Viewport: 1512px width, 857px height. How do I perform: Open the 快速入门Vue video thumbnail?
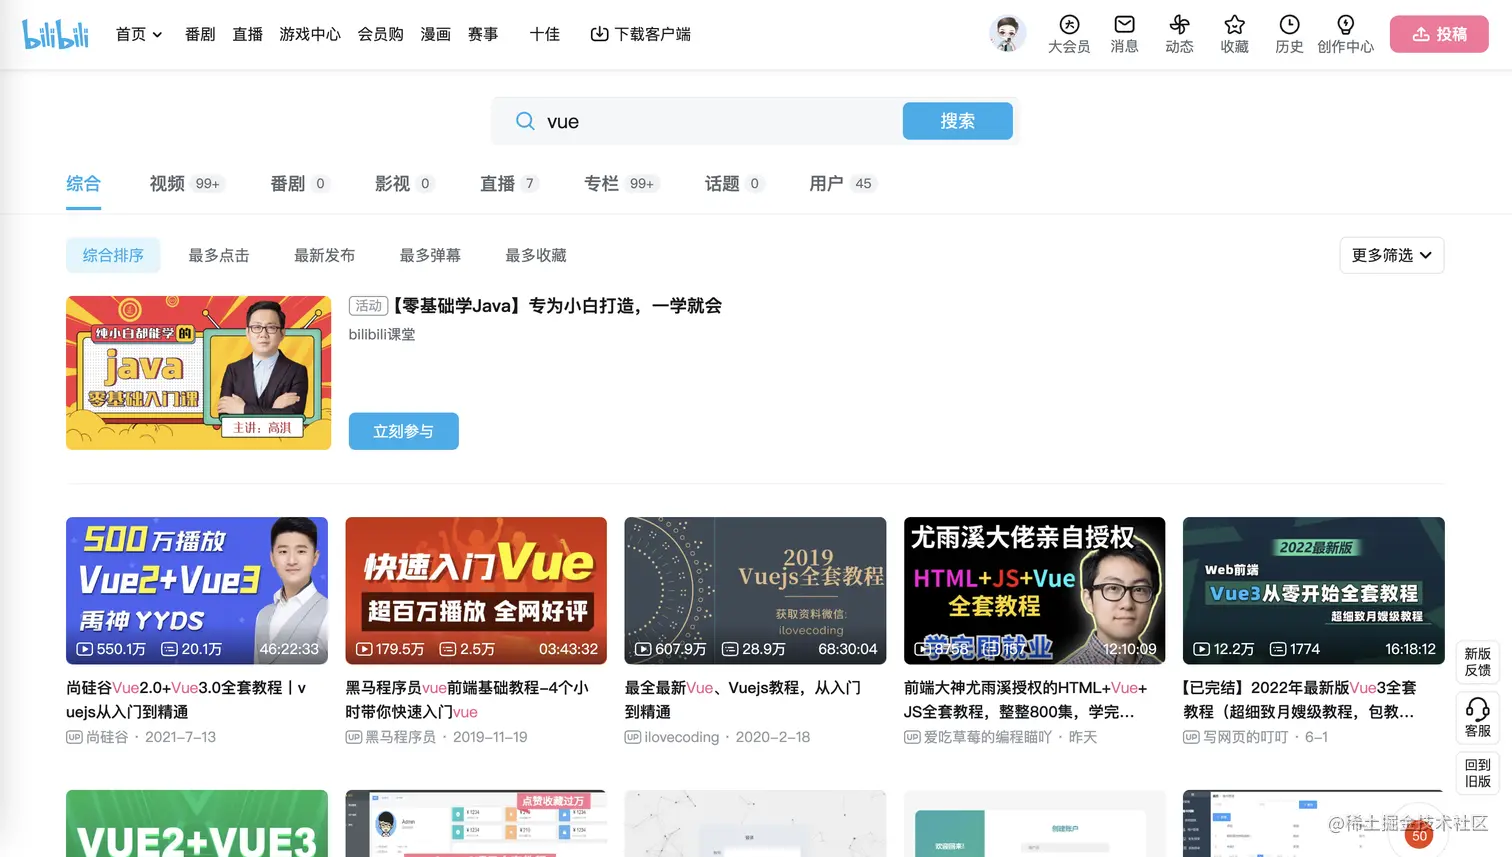click(x=476, y=590)
